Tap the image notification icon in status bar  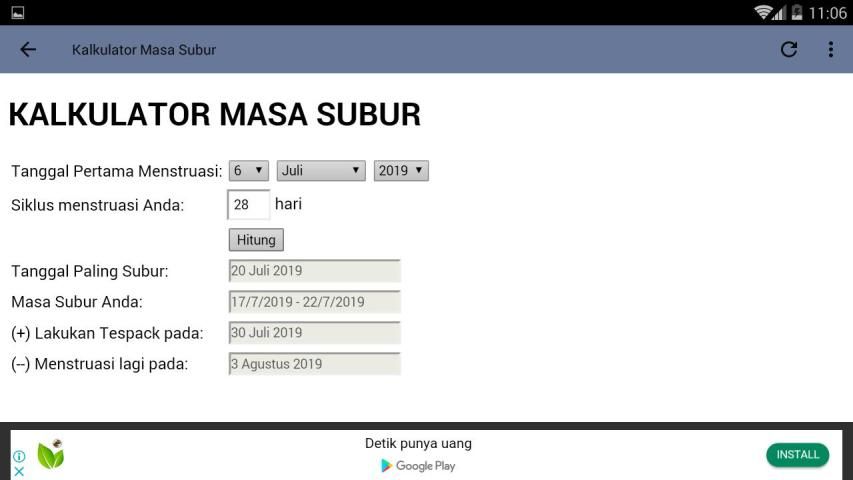pos(17,13)
